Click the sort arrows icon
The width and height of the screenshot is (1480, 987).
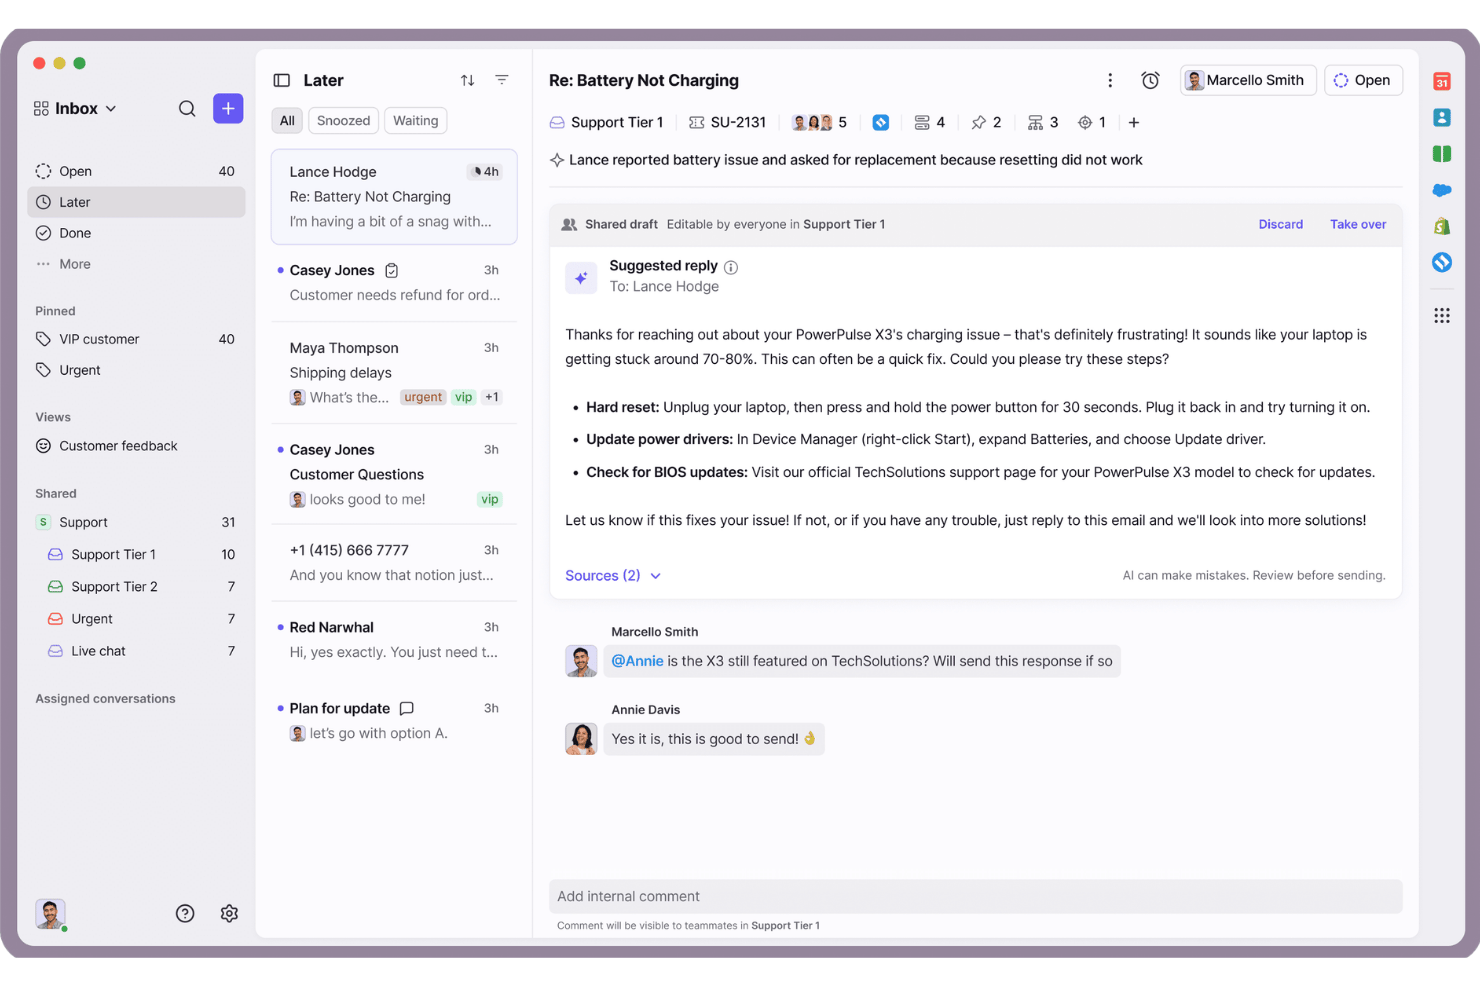pyautogui.click(x=467, y=80)
